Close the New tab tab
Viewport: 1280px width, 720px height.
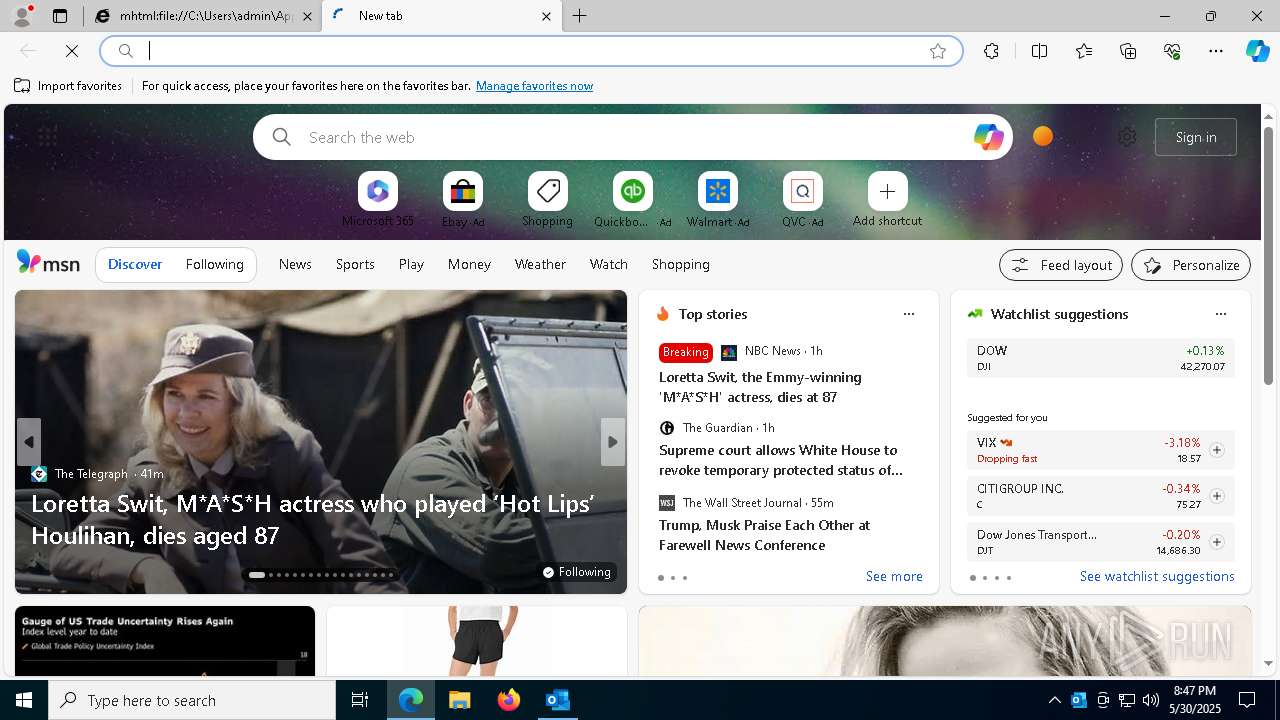tap(546, 16)
